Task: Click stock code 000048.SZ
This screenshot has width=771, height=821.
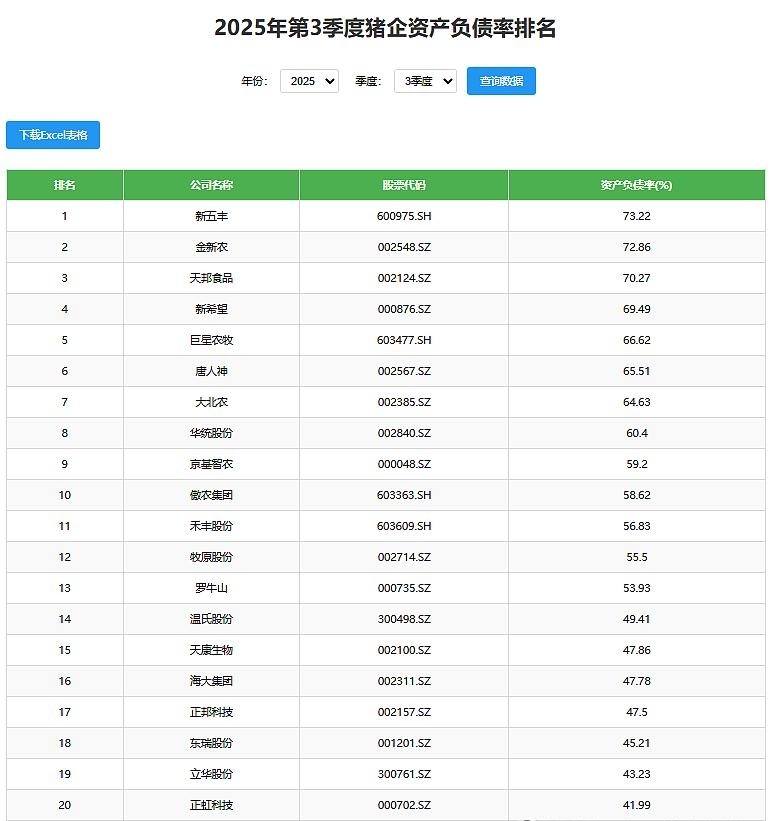Action: point(404,464)
